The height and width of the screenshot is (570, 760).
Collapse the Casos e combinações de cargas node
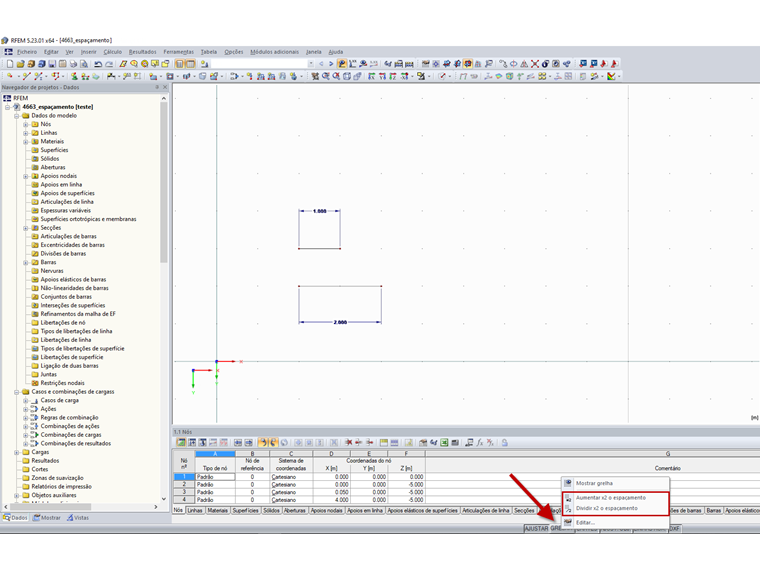pyautogui.click(x=16, y=392)
